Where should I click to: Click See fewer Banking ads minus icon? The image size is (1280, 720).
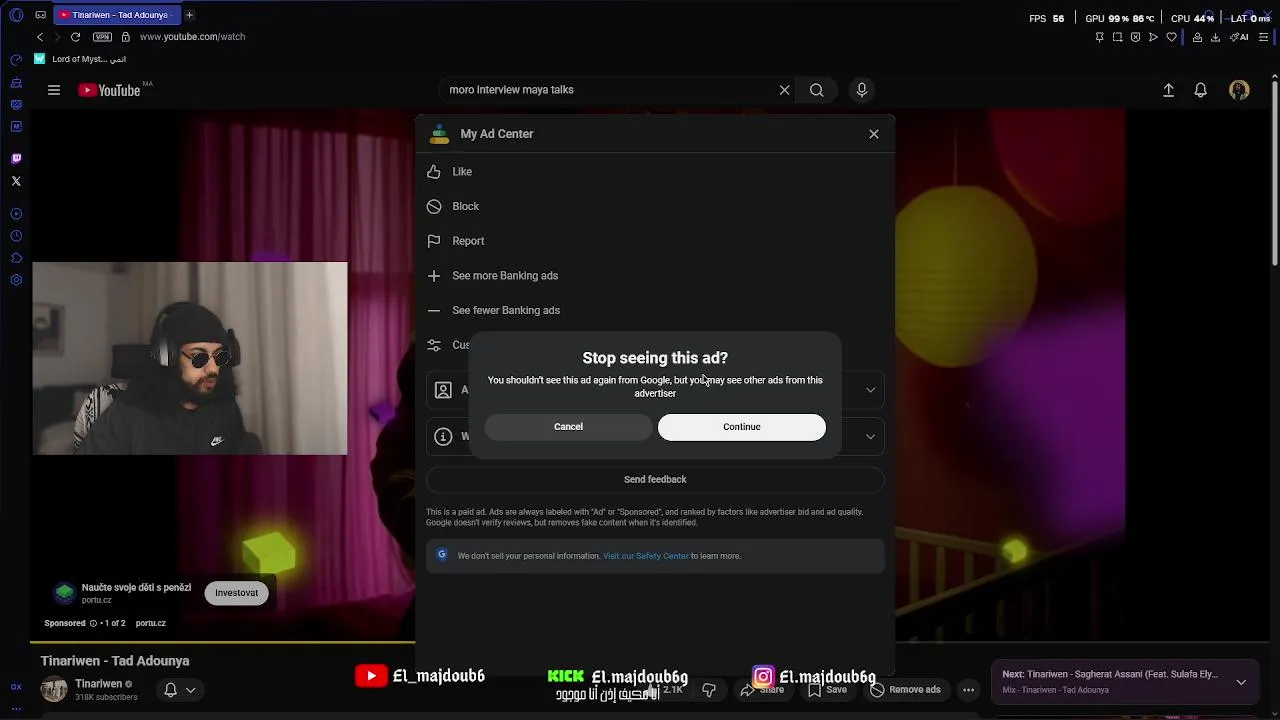click(x=434, y=311)
